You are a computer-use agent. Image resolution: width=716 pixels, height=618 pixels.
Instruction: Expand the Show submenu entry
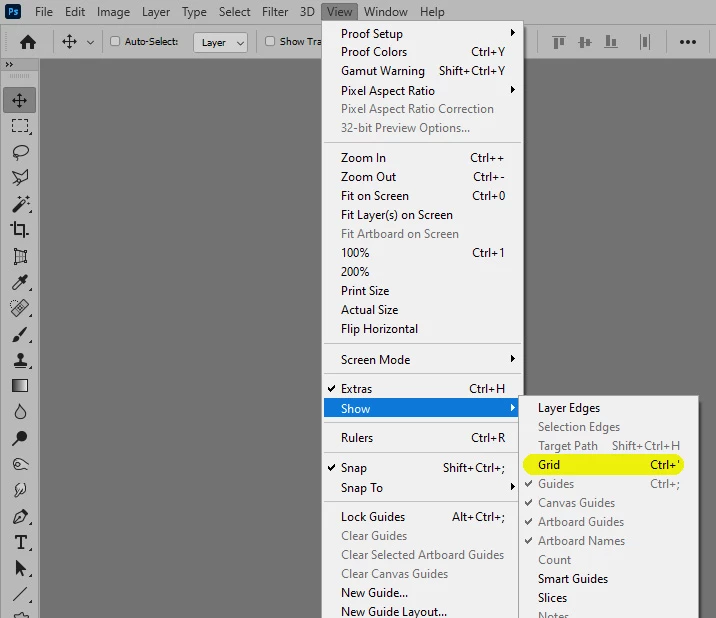tap(421, 408)
